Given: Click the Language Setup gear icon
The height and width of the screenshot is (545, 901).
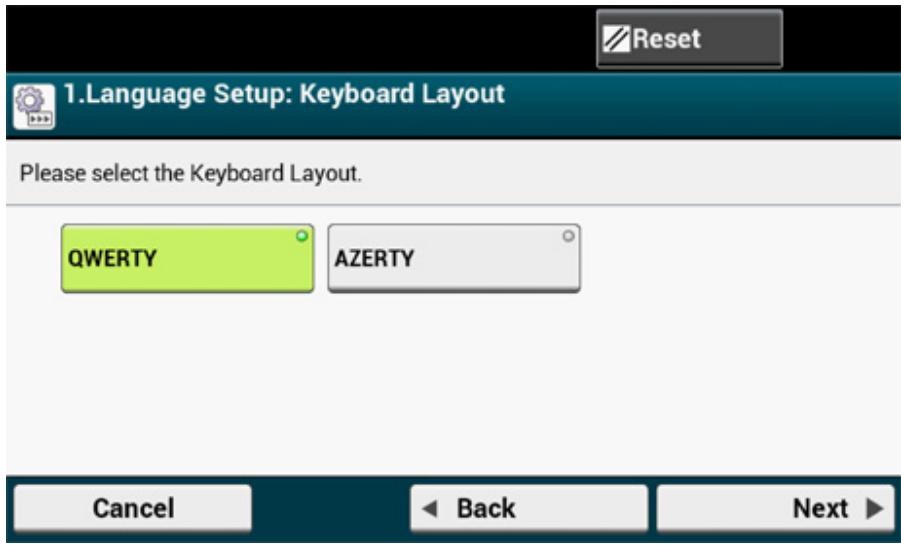Looking at the screenshot, I should [31, 104].
